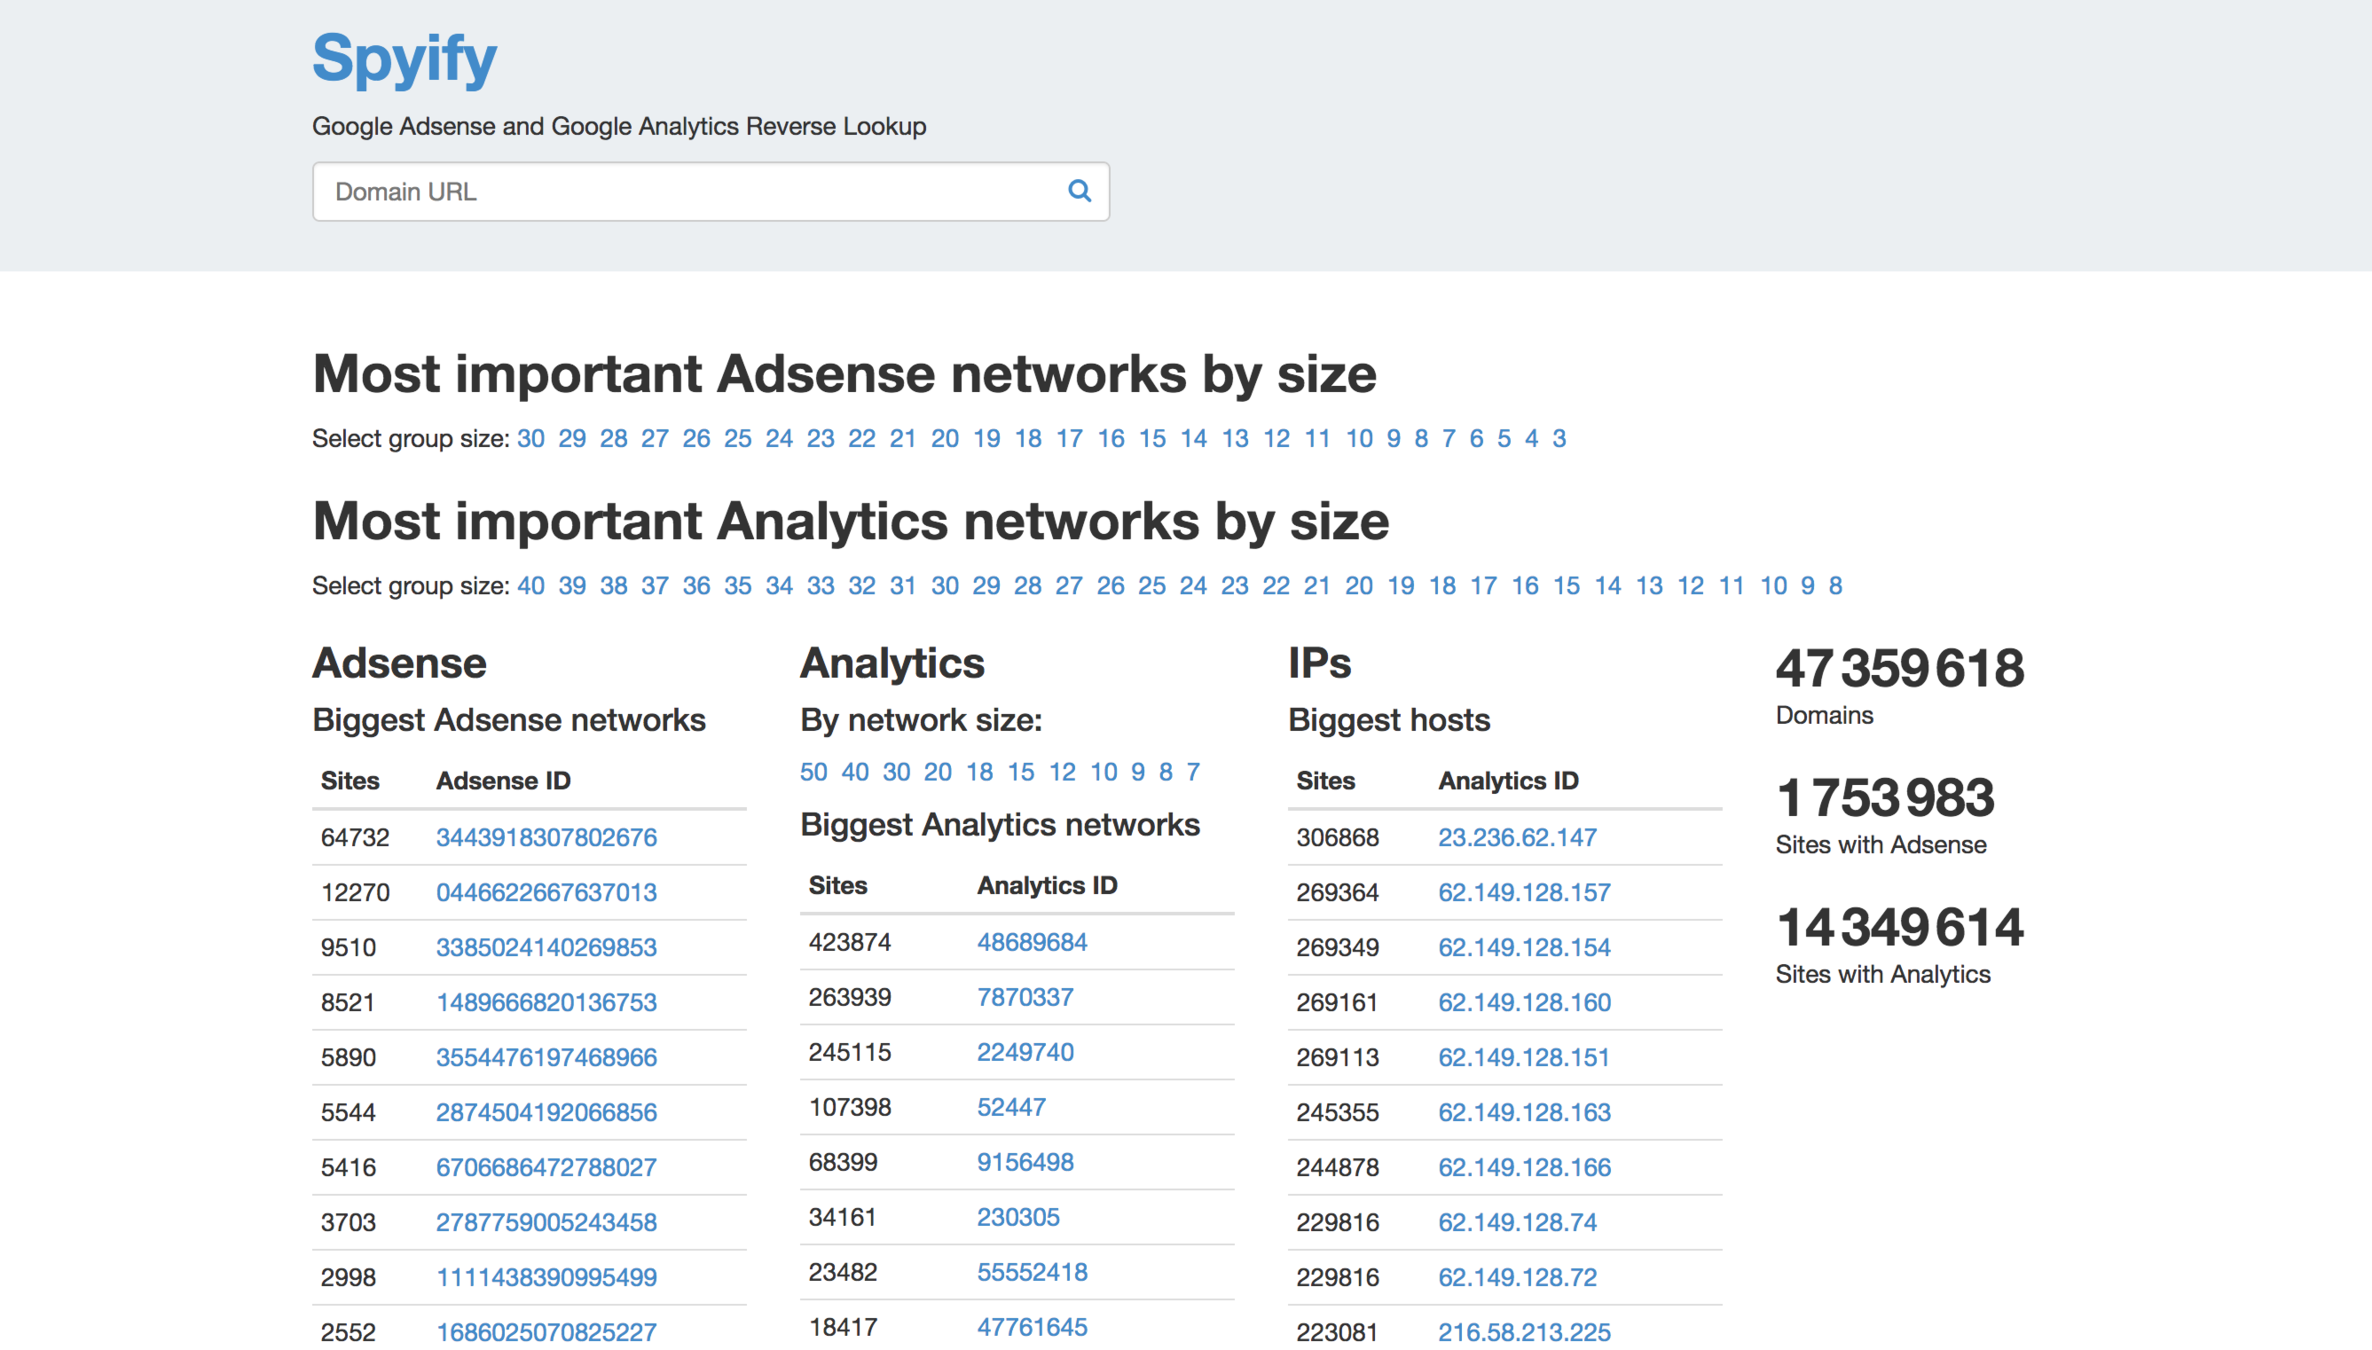Select network size 50 under Analytics

pos(813,772)
